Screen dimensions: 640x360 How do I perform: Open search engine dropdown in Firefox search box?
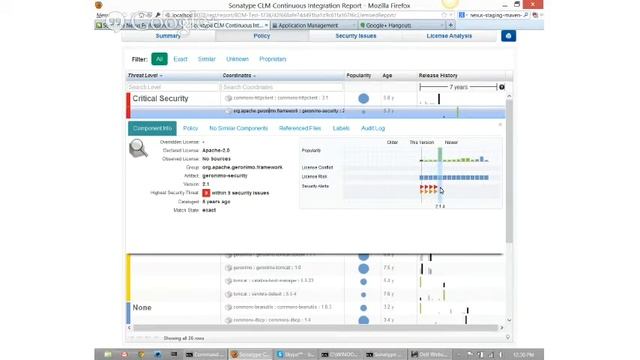click(462, 15)
